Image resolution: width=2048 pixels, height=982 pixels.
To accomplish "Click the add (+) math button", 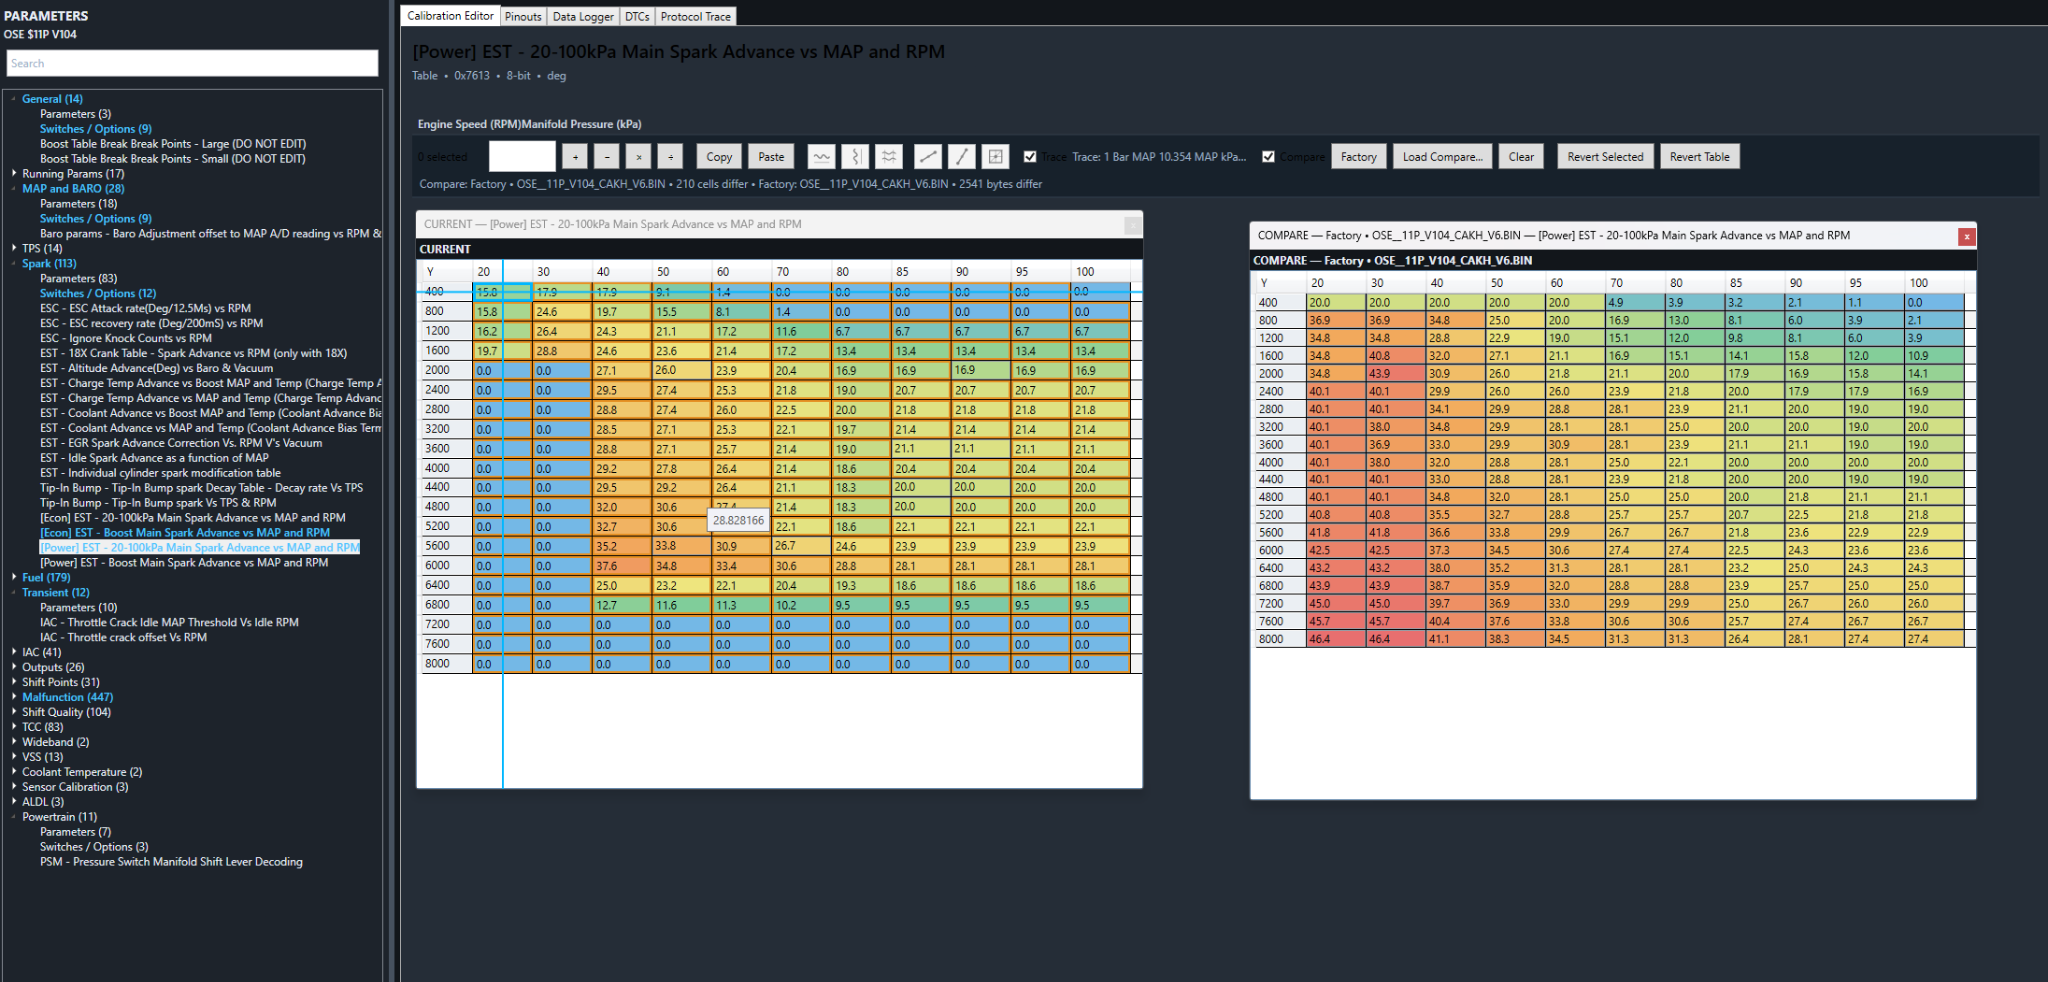I will [575, 157].
